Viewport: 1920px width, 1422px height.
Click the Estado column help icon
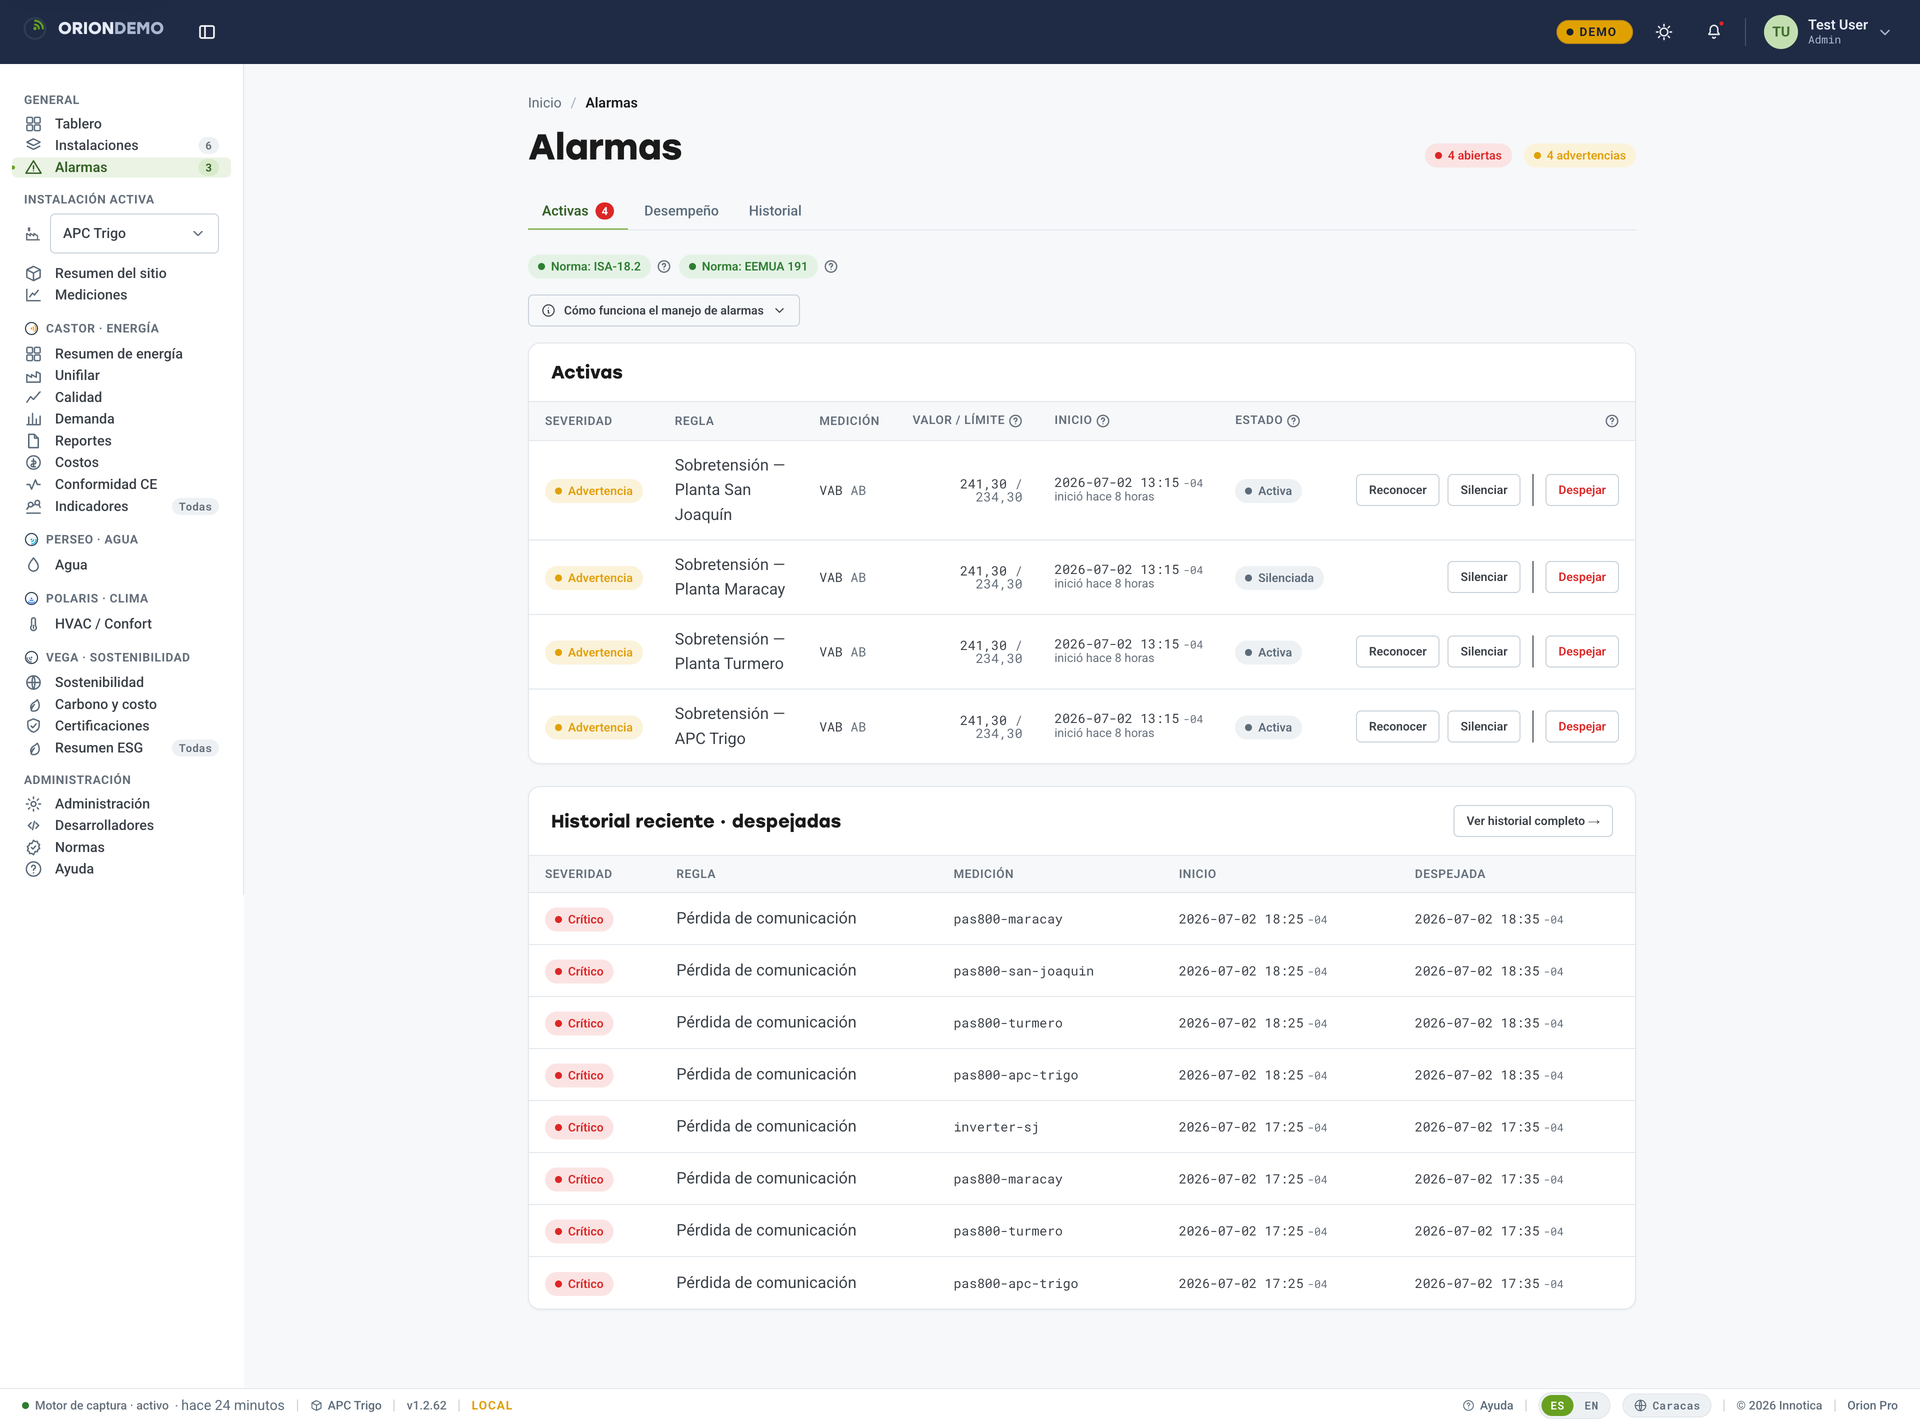coord(1293,421)
